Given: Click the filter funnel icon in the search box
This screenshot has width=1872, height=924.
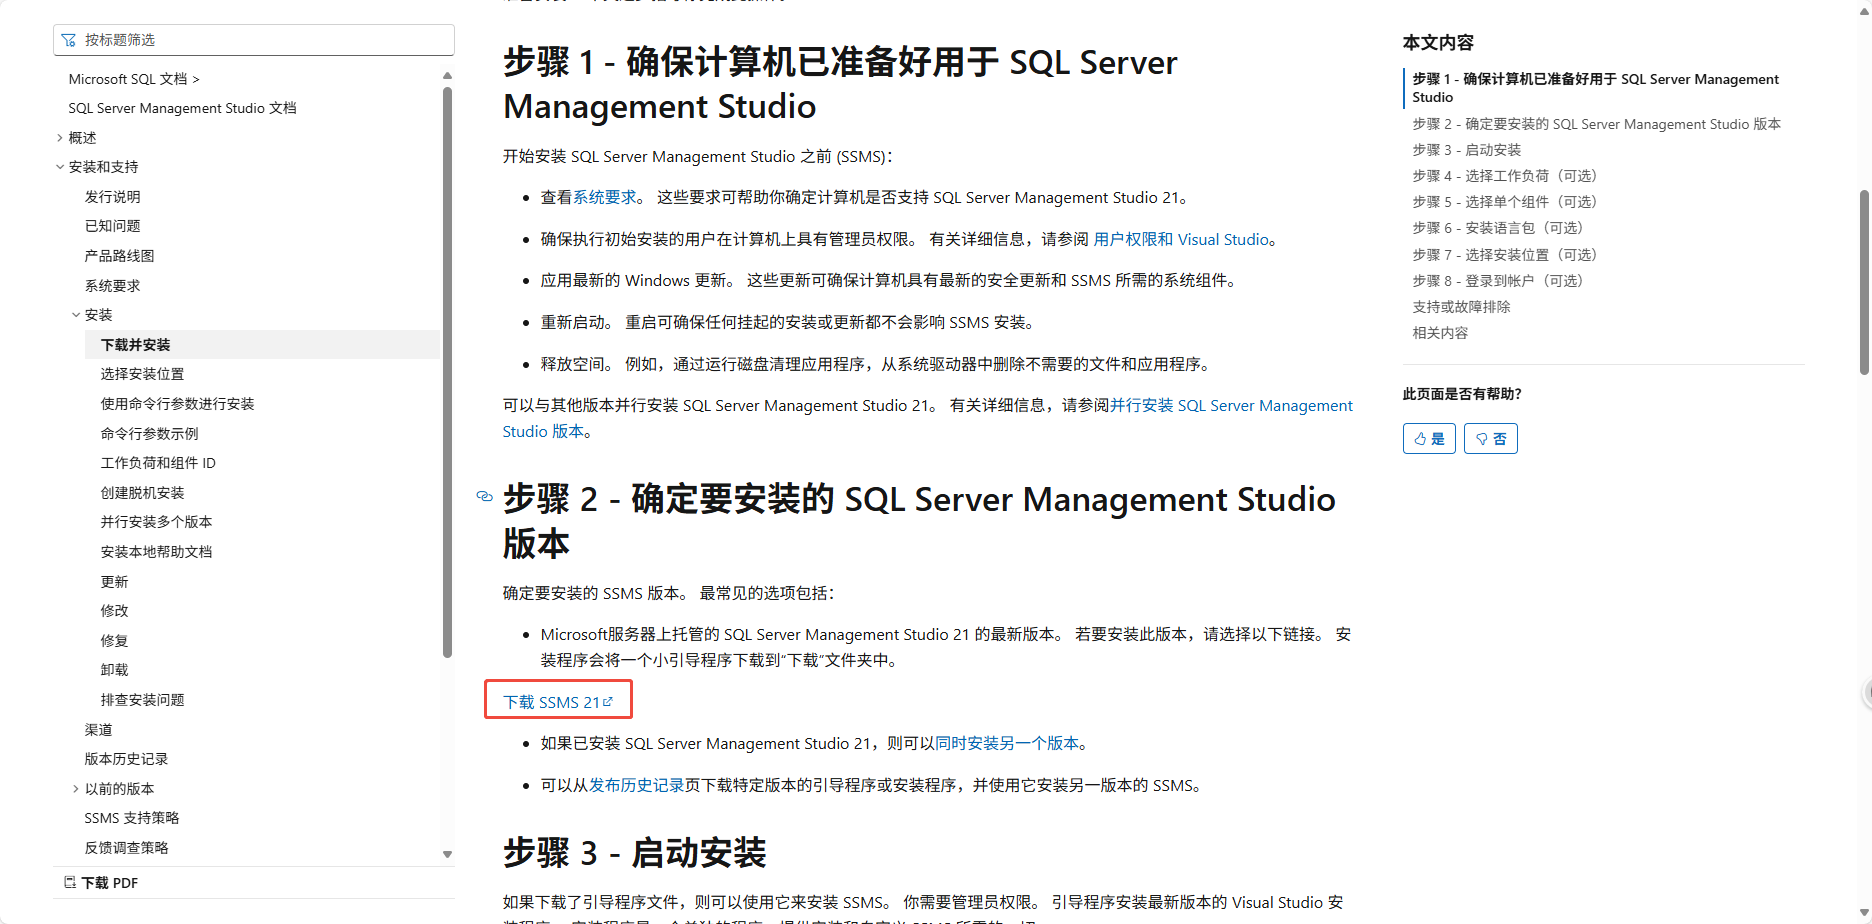Looking at the screenshot, I should click(x=69, y=40).
